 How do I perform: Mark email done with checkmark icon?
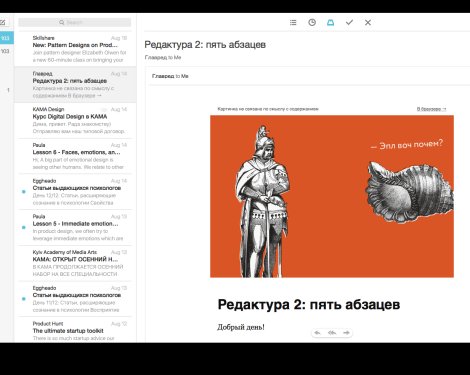[349, 22]
